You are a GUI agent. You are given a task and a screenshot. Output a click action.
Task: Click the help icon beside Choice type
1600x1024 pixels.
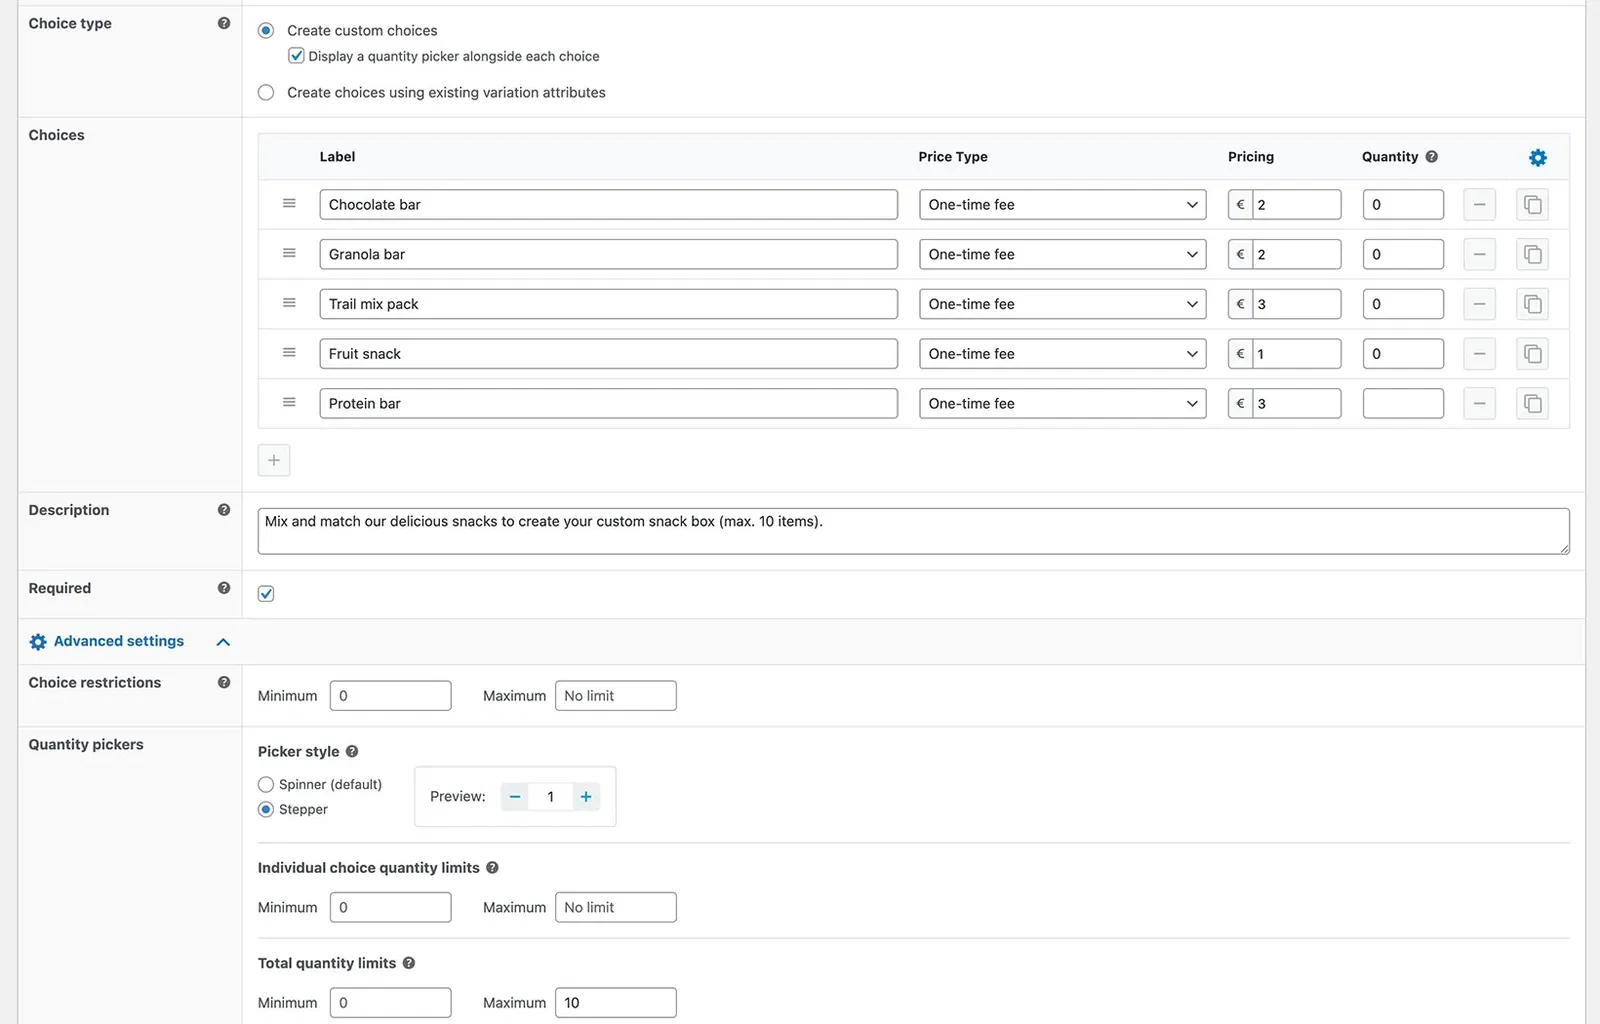pyautogui.click(x=224, y=23)
